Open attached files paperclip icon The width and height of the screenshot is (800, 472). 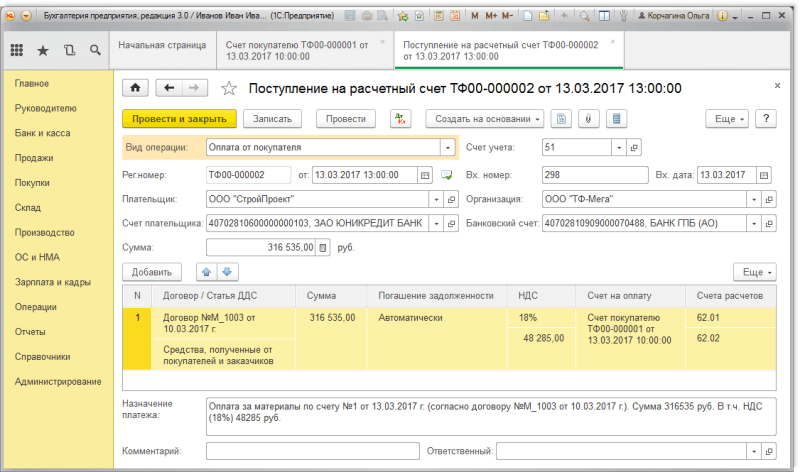[588, 119]
